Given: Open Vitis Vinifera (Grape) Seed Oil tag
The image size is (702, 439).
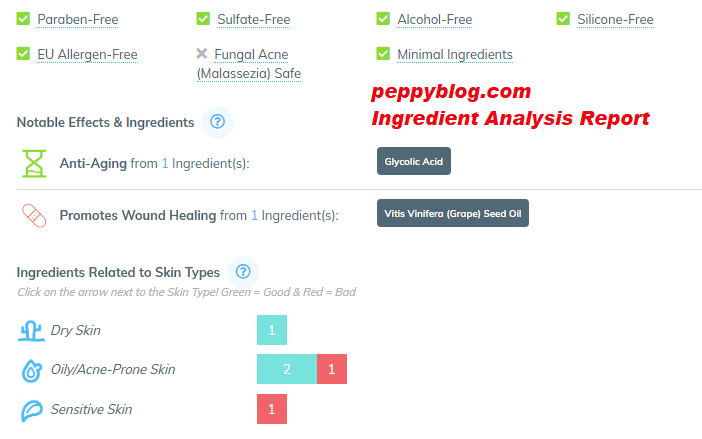Looking at the screenshot, I should tap(452, 213).
